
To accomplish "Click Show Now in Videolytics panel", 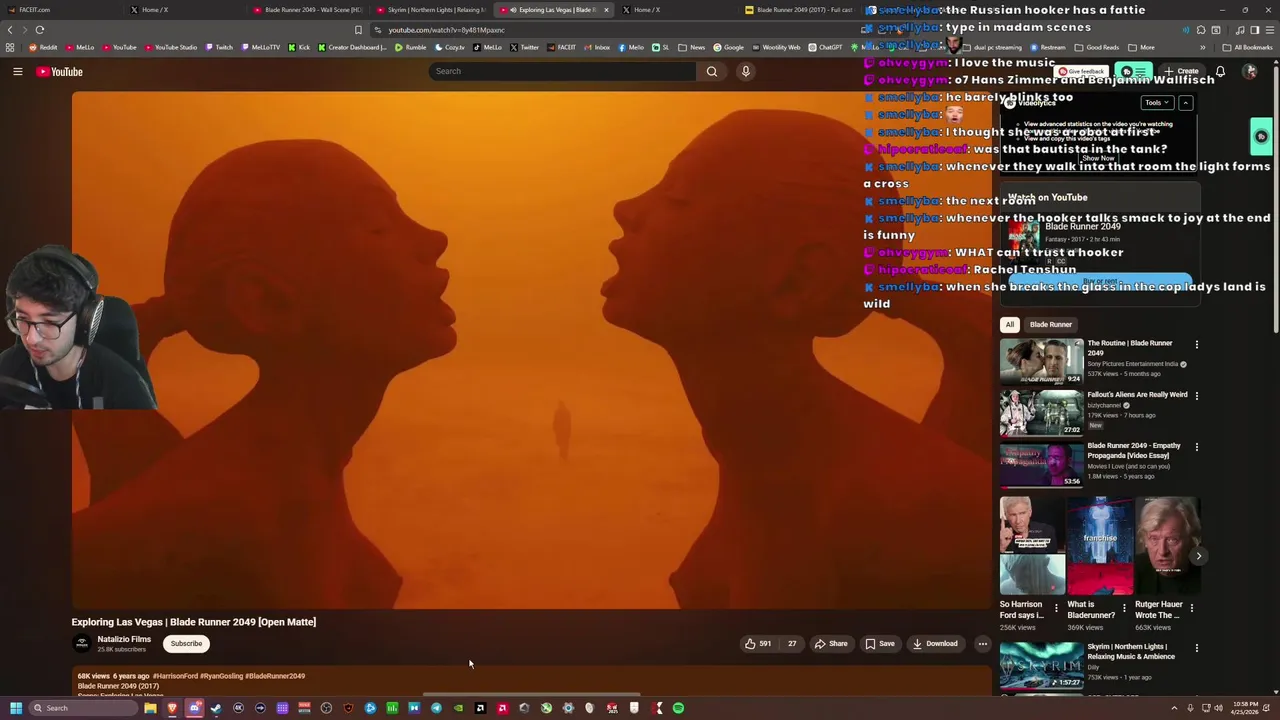I will 1097,158.
